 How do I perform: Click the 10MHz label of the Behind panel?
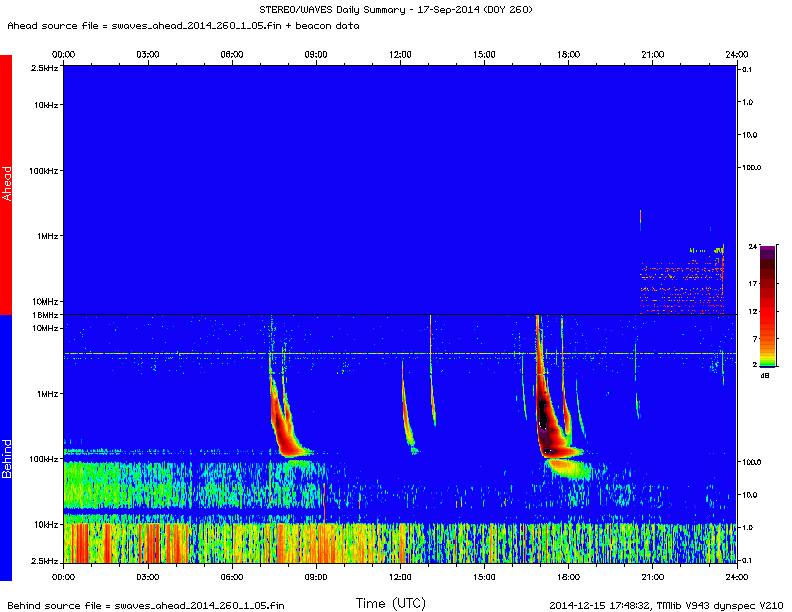tap(45, 328)
